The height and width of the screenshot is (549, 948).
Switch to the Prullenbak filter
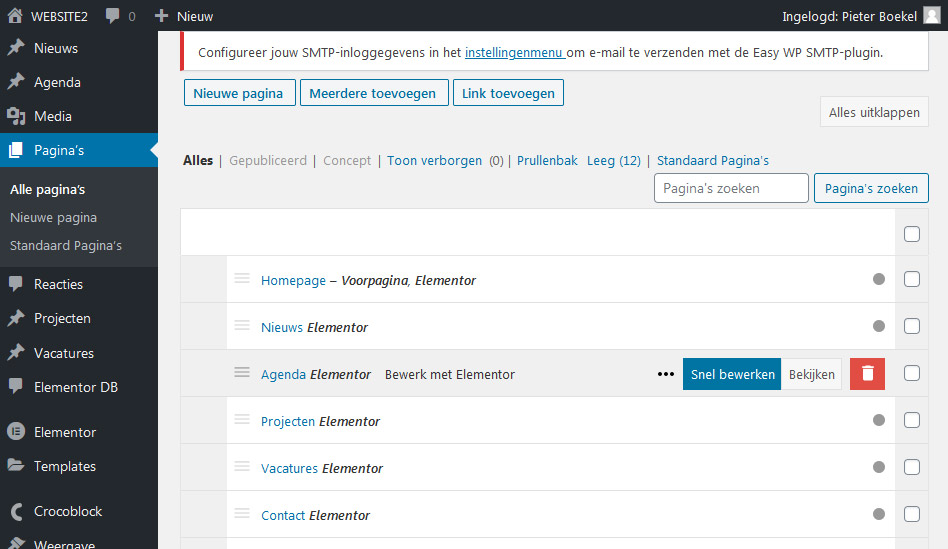click(547, 160)
